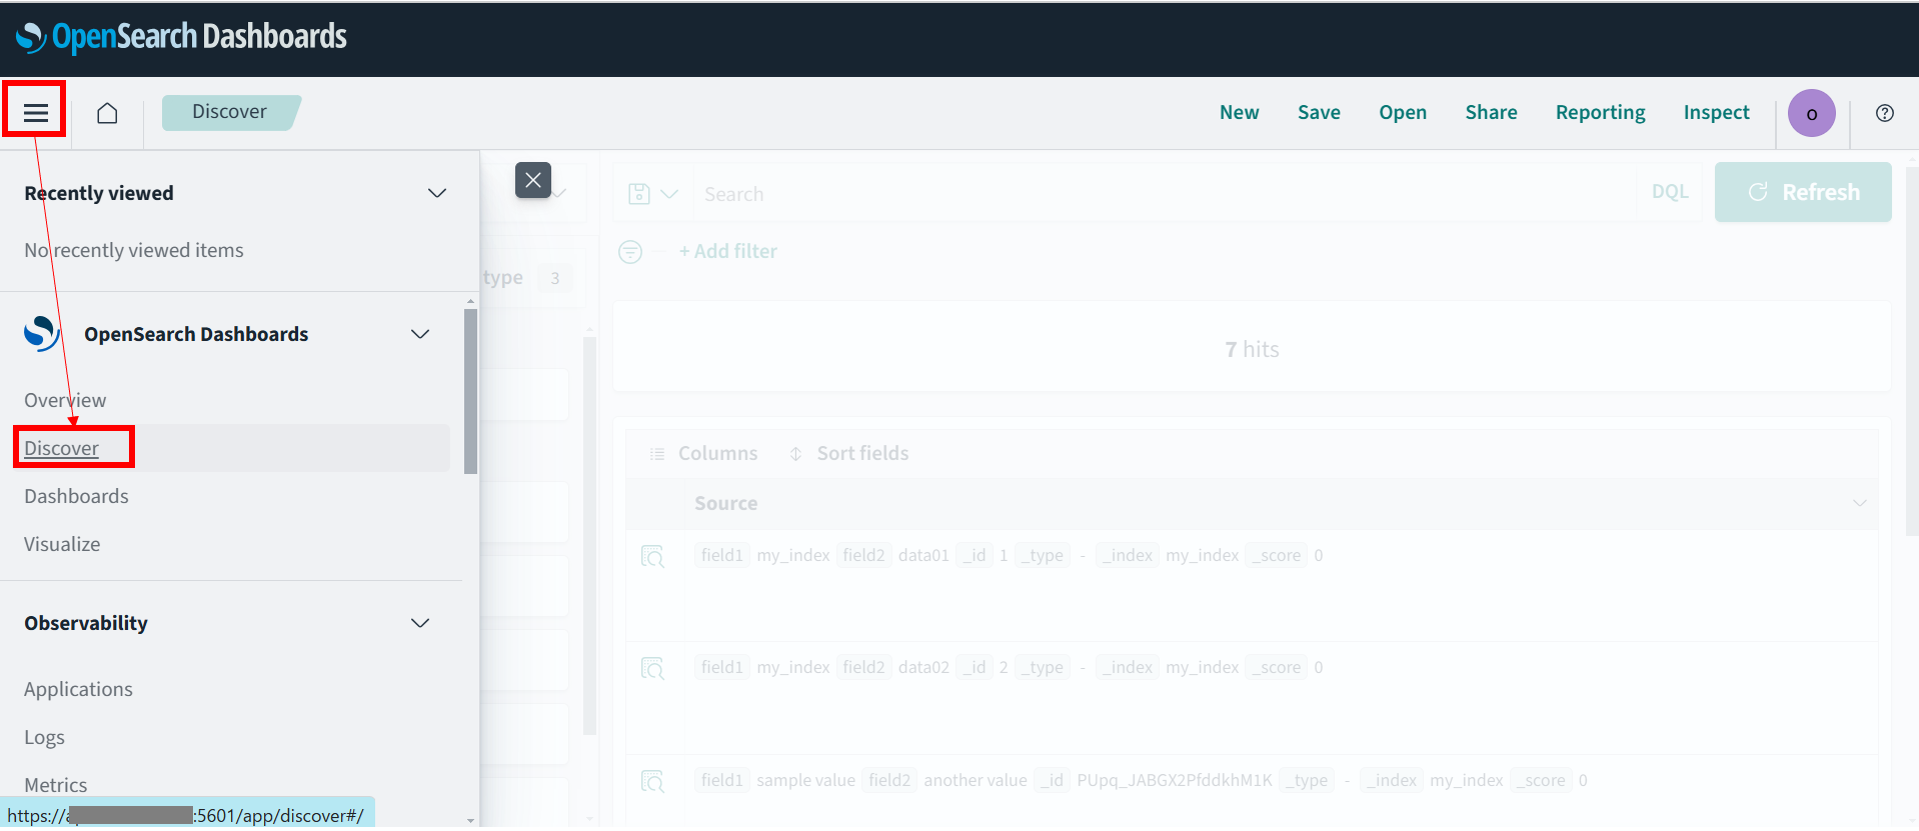
Task: Click the 7 hits count text
Action: click(x=1252, y=349)
